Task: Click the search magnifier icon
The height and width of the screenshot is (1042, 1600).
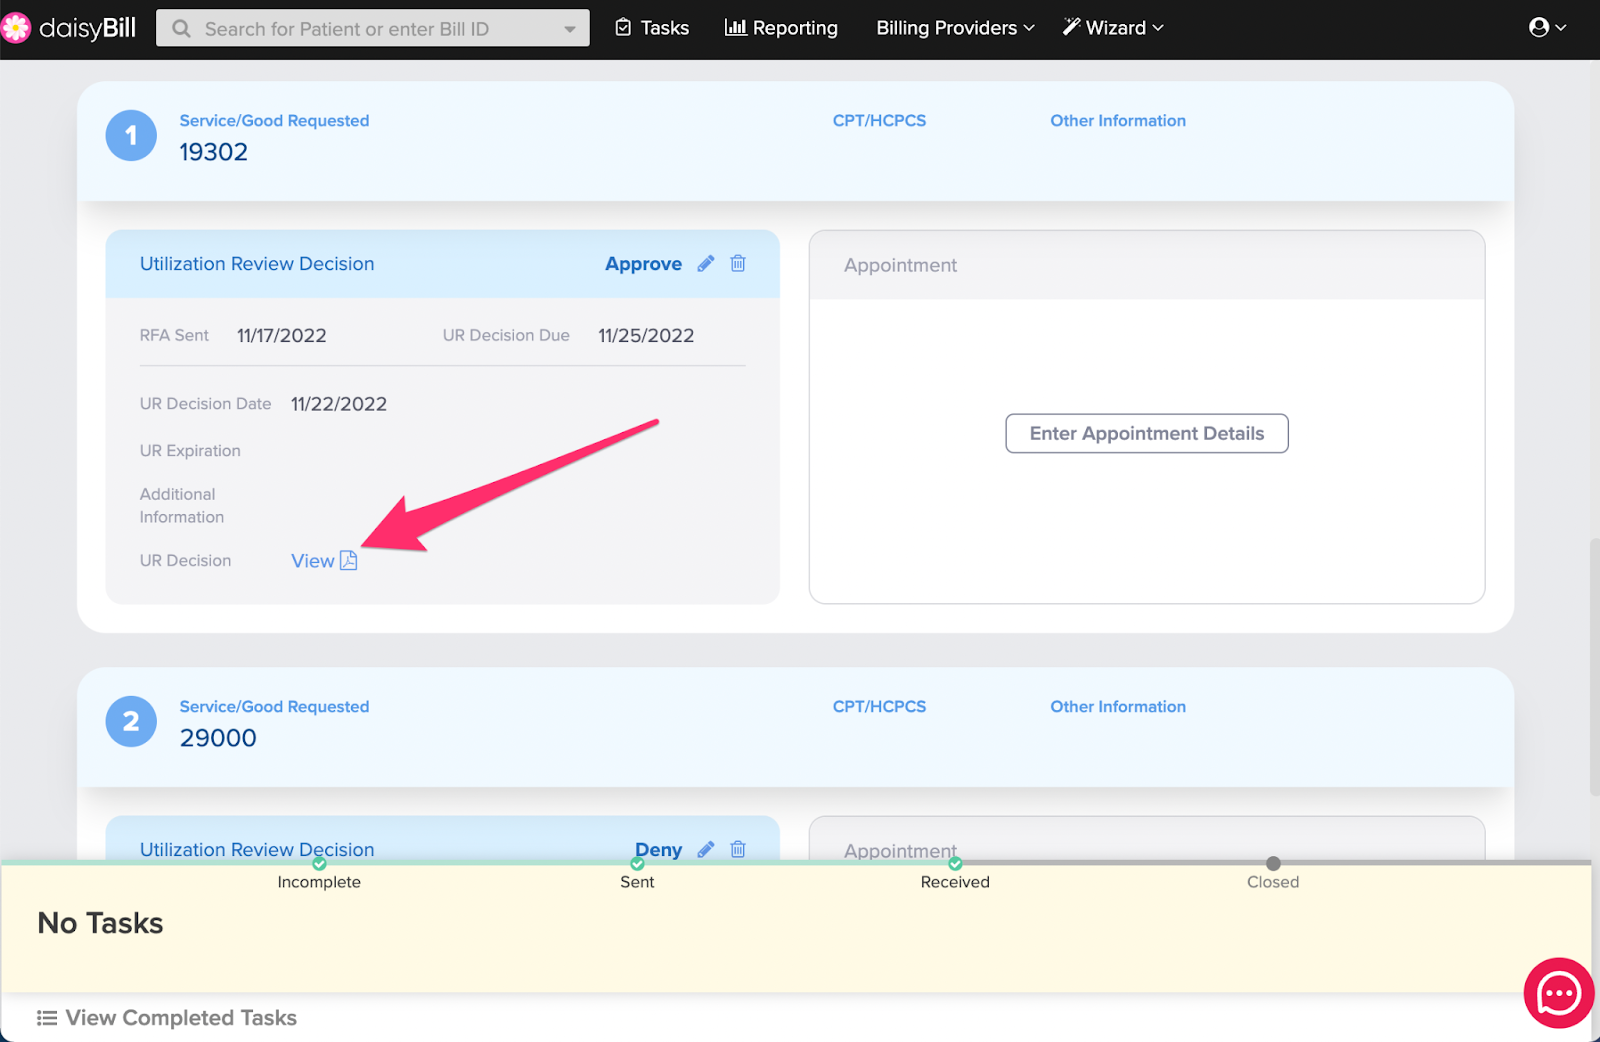Action: (181, 29)
